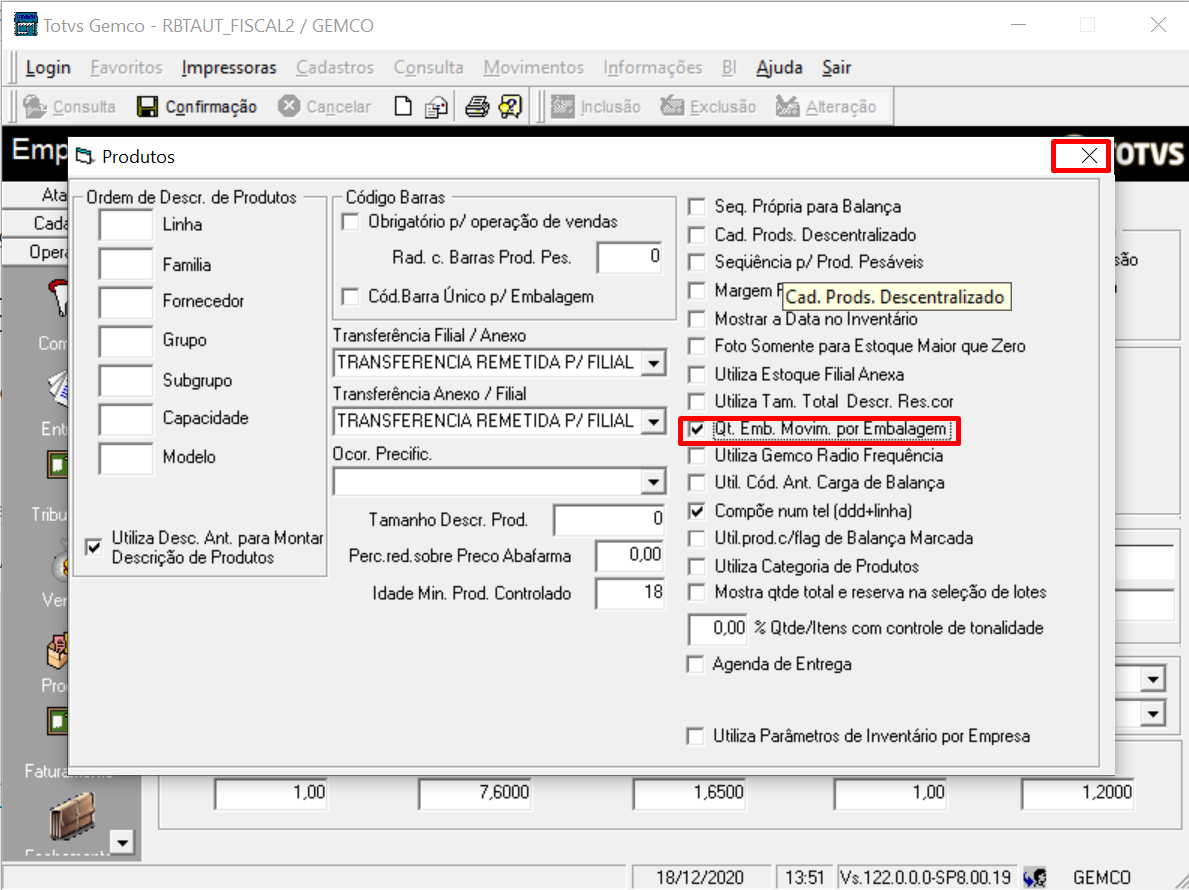
Task: Toggle Obrigatório p/ operação de vendas
Action: (350, 222)
